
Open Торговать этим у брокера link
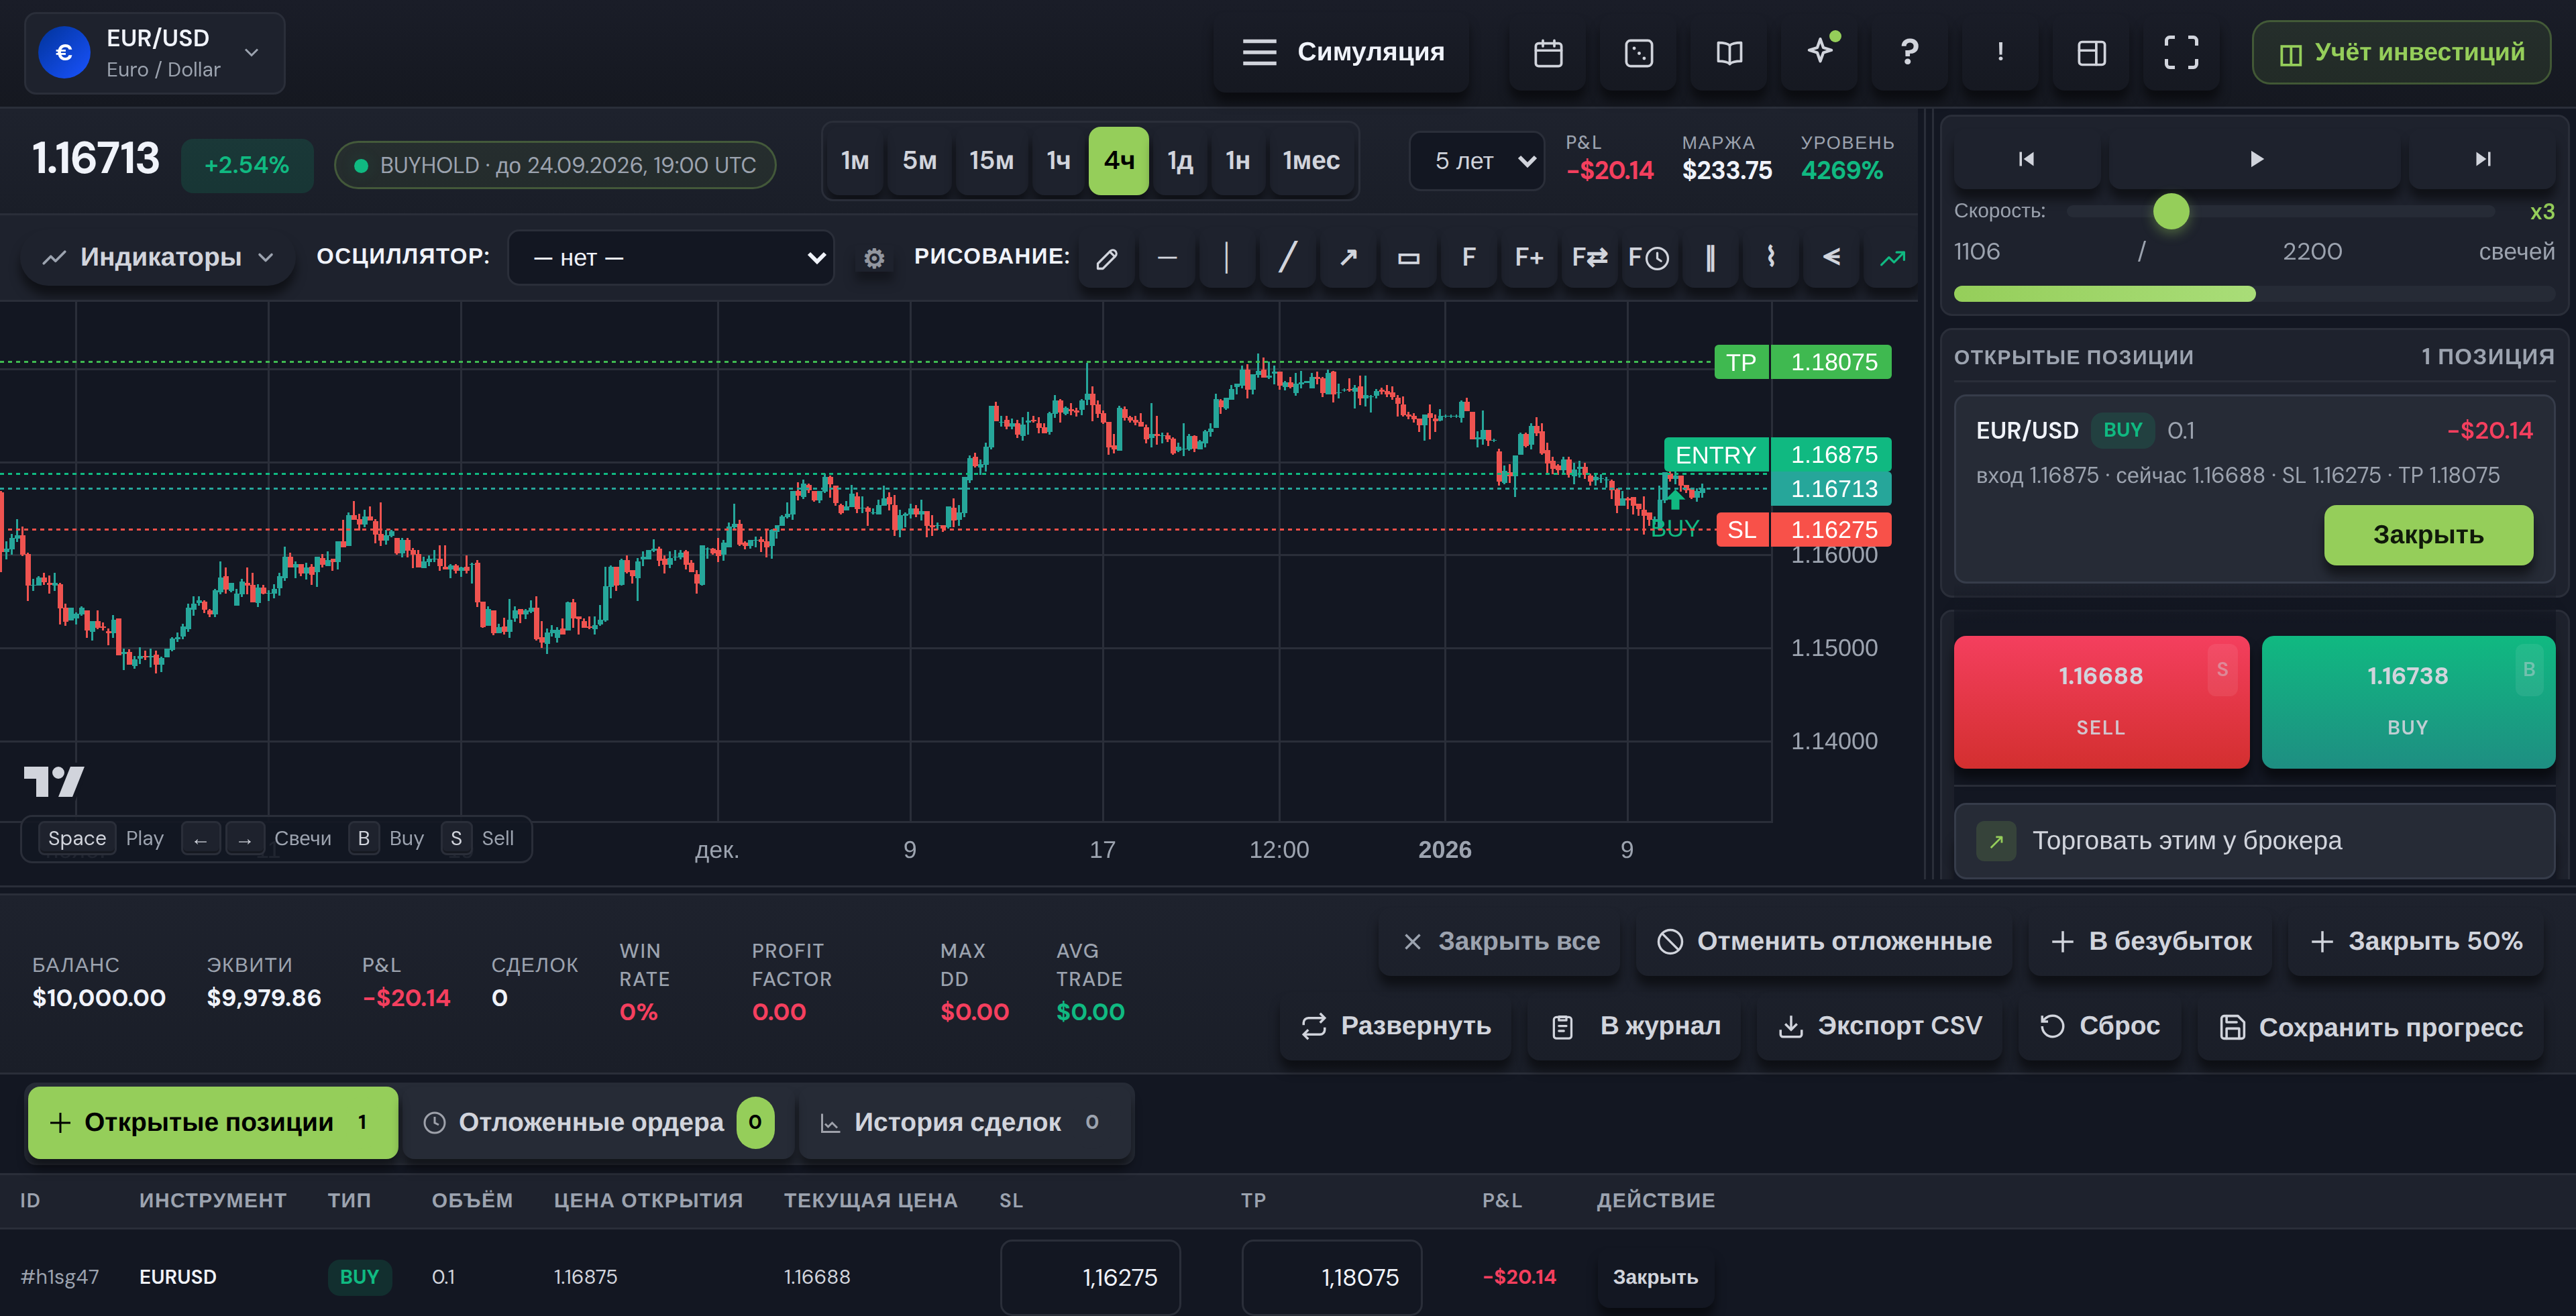click(x=2254, y=841)
